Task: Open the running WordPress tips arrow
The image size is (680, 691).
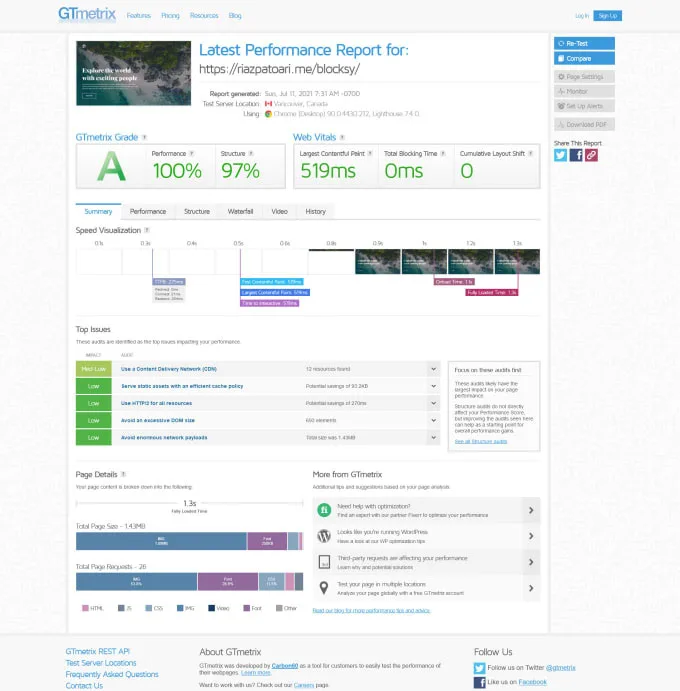Action: [x=531, y=536]
